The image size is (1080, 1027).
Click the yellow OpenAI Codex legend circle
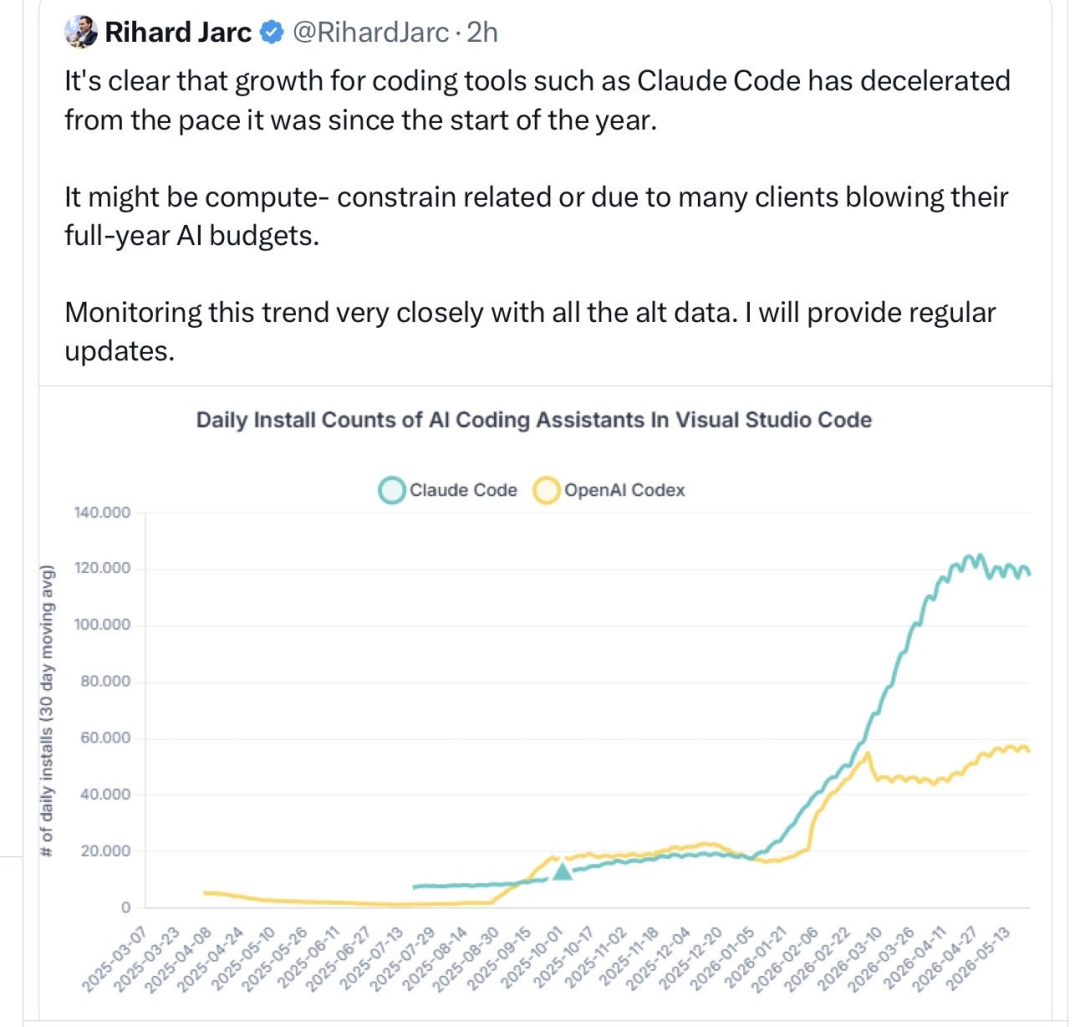click(x=548, y=490)
